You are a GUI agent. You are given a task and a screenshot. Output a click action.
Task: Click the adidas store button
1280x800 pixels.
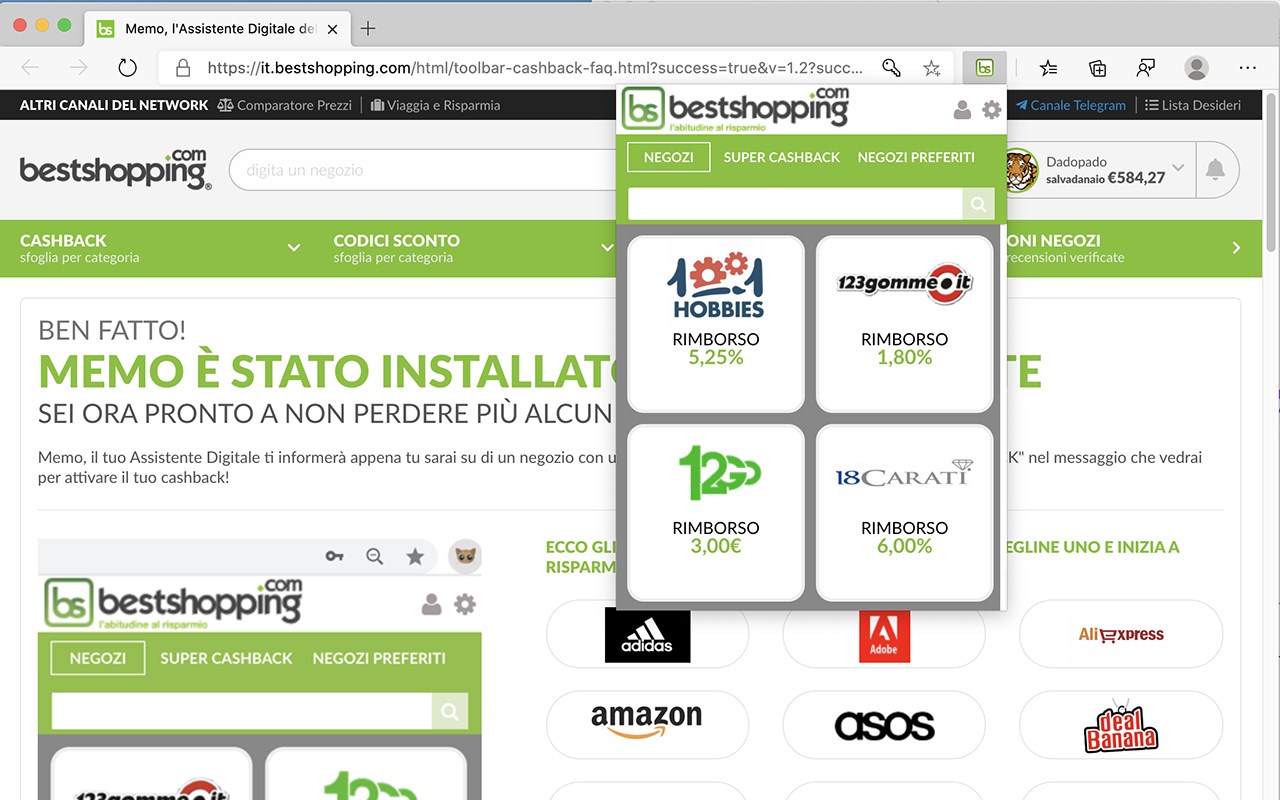pyautogui.click(x=647, y=634)
